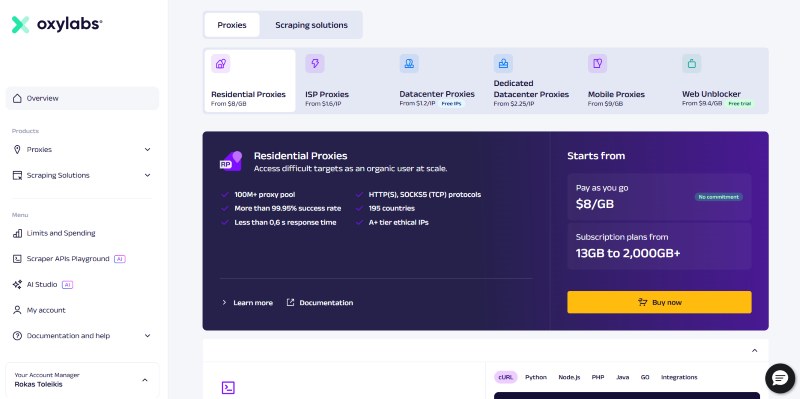
Task: Click the Pay as you go $8/GB box
Action: coord(659,197)
